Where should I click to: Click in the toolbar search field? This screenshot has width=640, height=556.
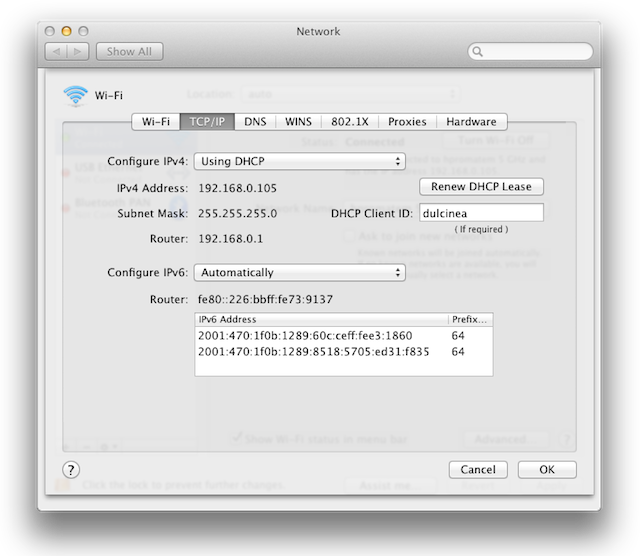click(530, 52)
